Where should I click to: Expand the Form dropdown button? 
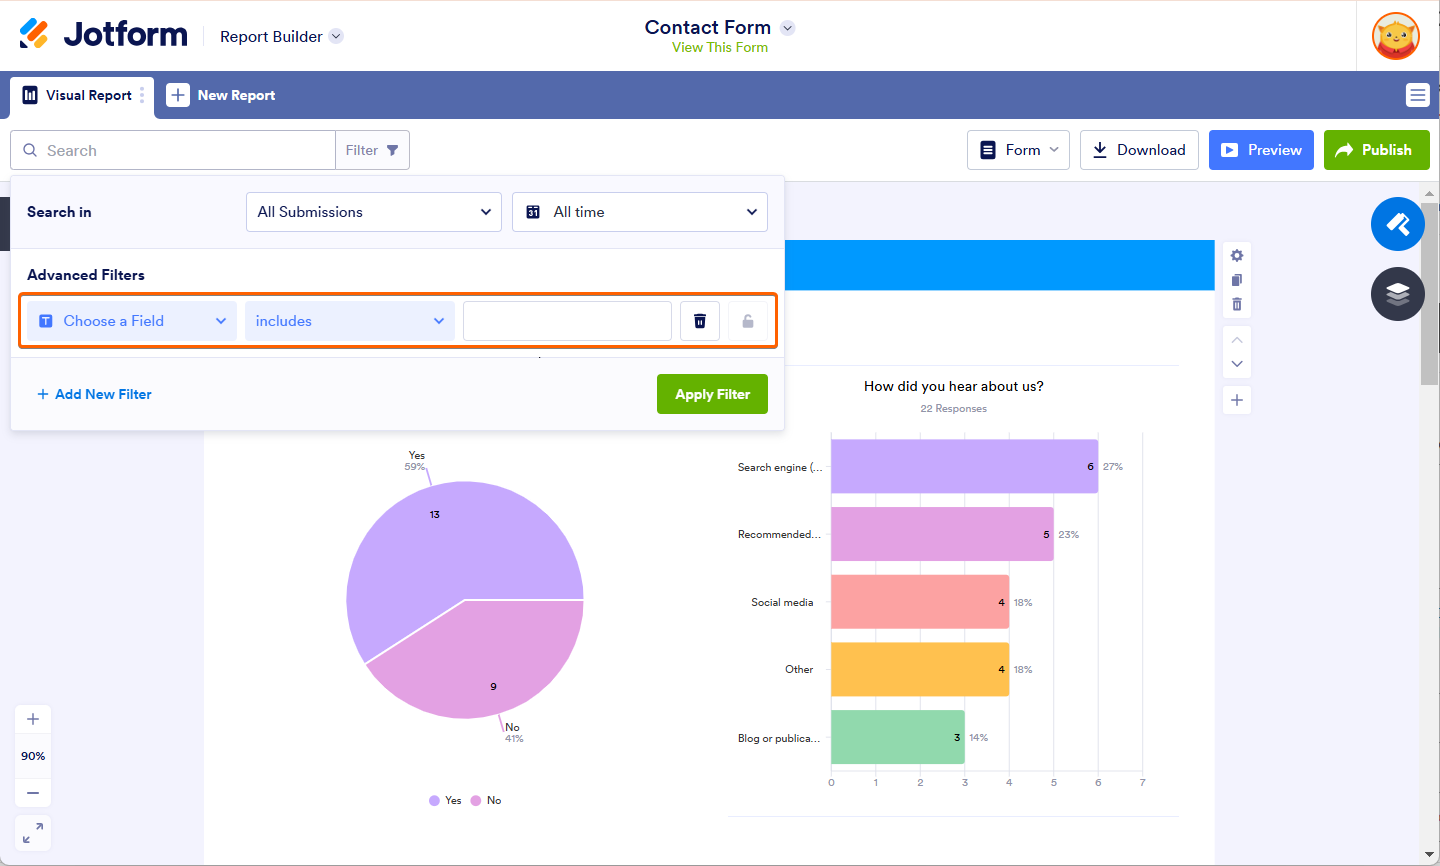pos(1018,150)
